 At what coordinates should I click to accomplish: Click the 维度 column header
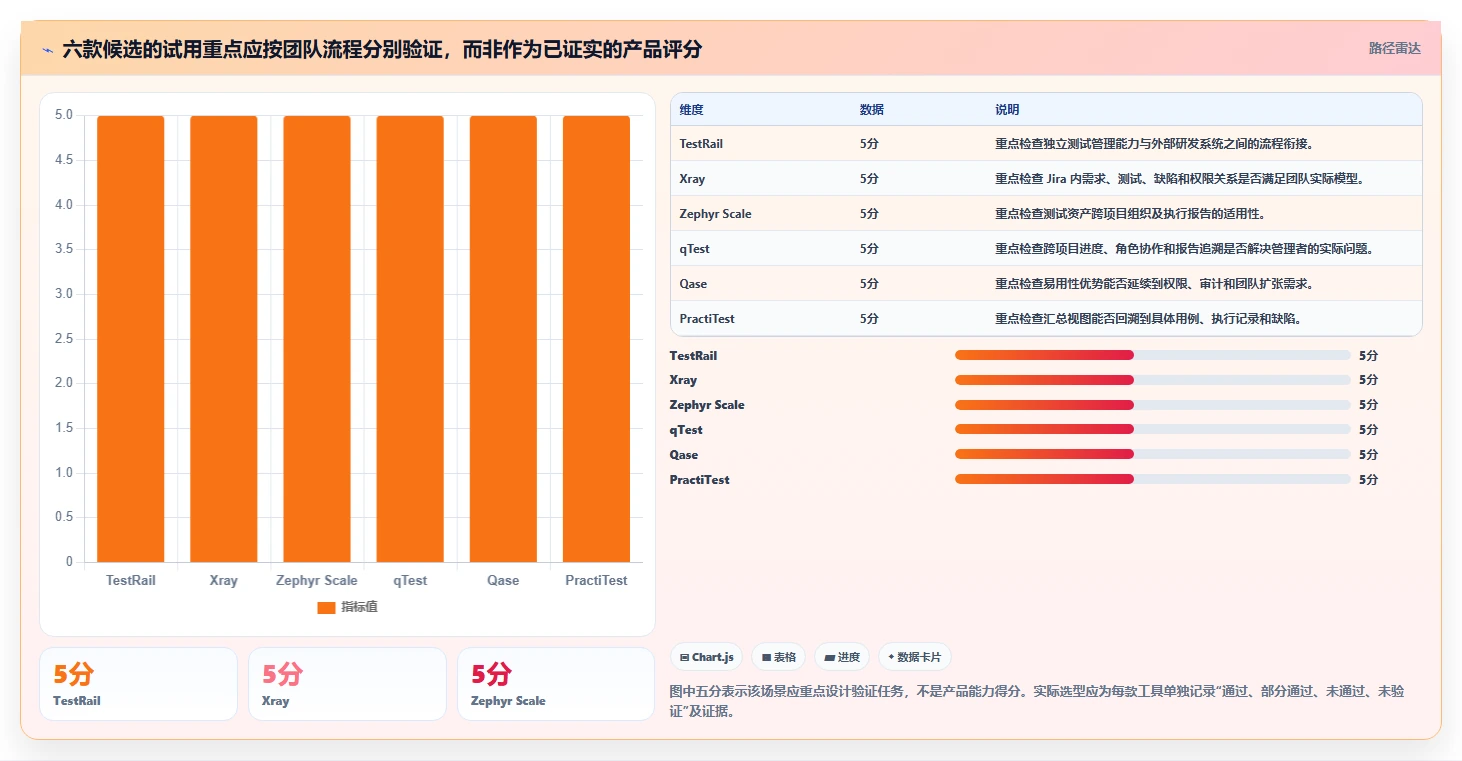pos(691,110)
